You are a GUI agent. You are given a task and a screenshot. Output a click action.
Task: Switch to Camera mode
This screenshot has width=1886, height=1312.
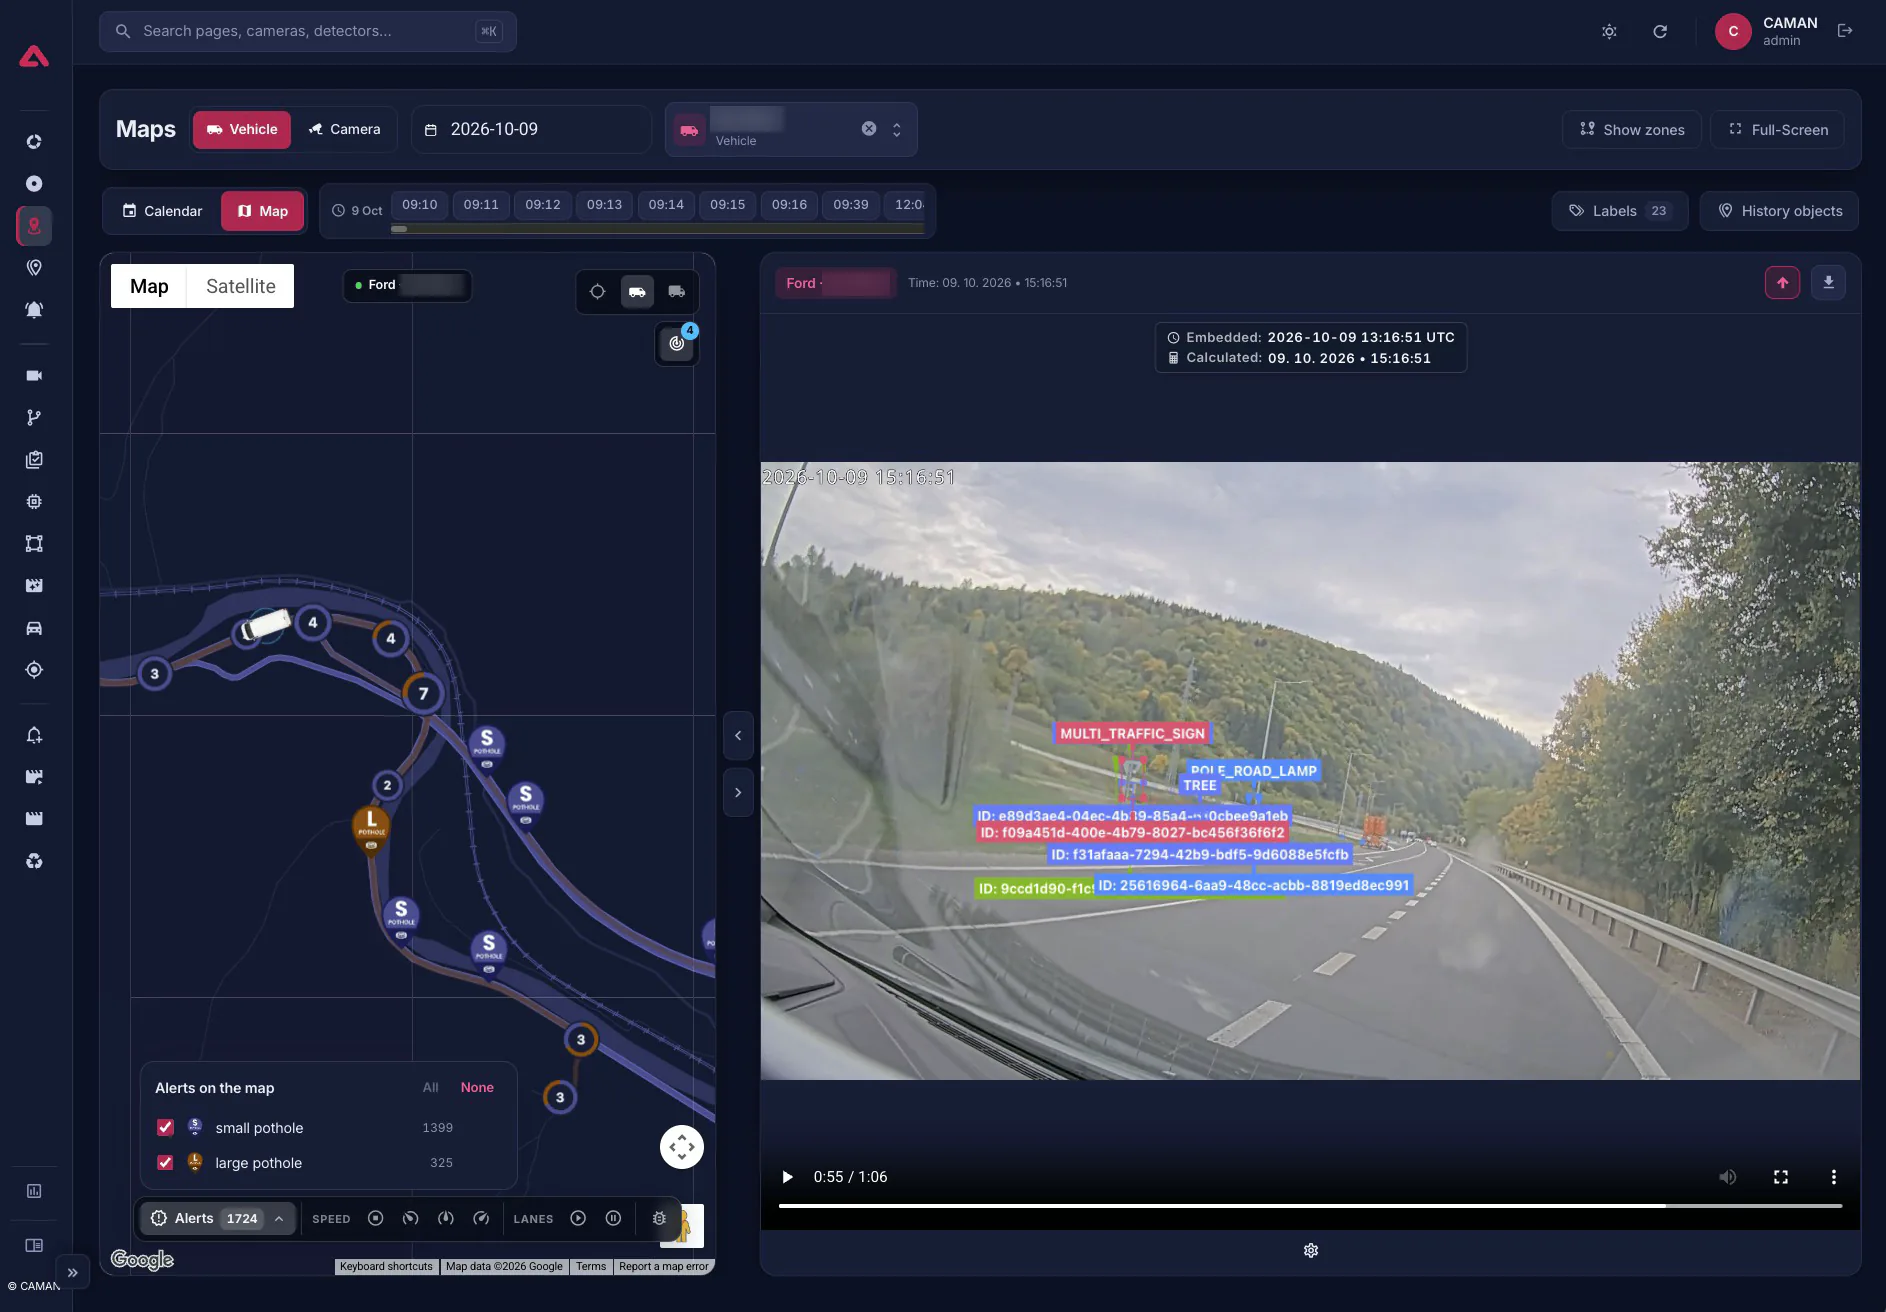coord(344,130)
